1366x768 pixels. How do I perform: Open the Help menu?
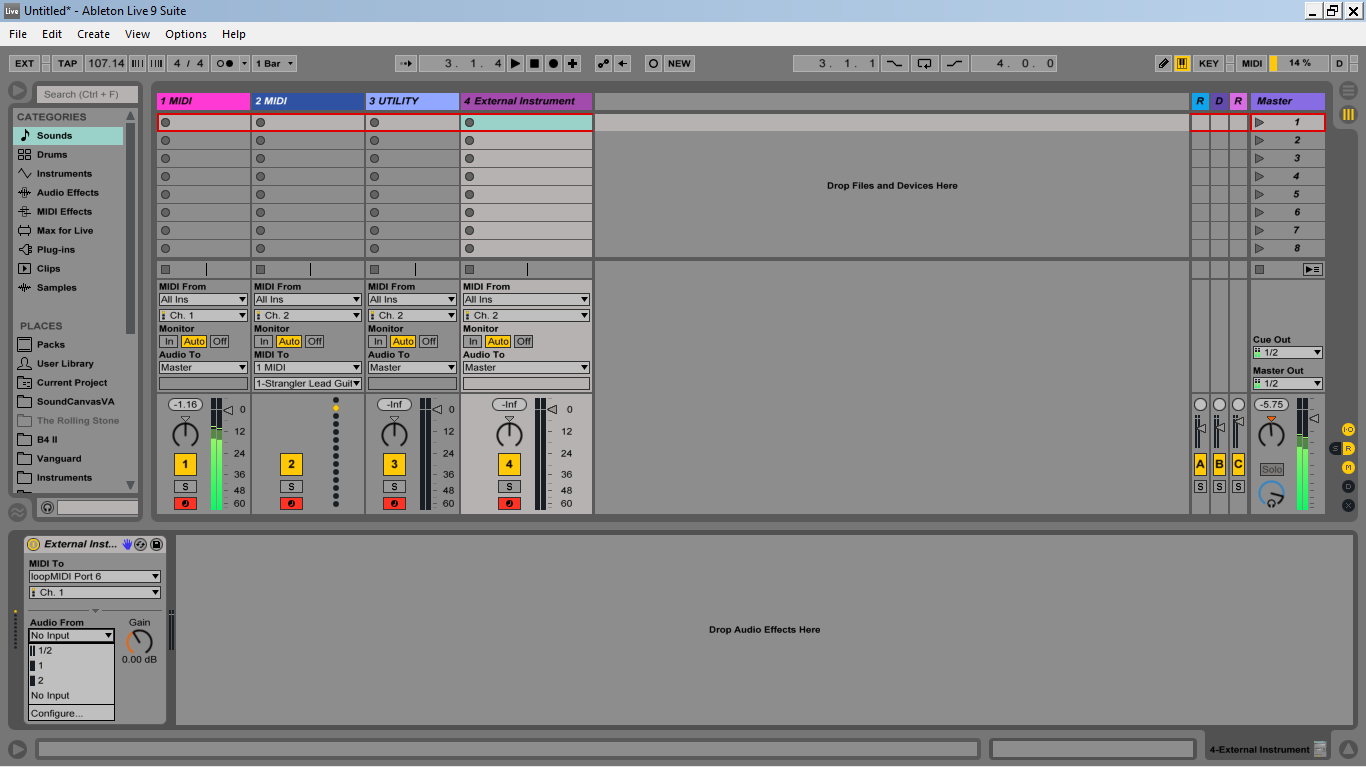pyautogui.click(x=234, y=34)
